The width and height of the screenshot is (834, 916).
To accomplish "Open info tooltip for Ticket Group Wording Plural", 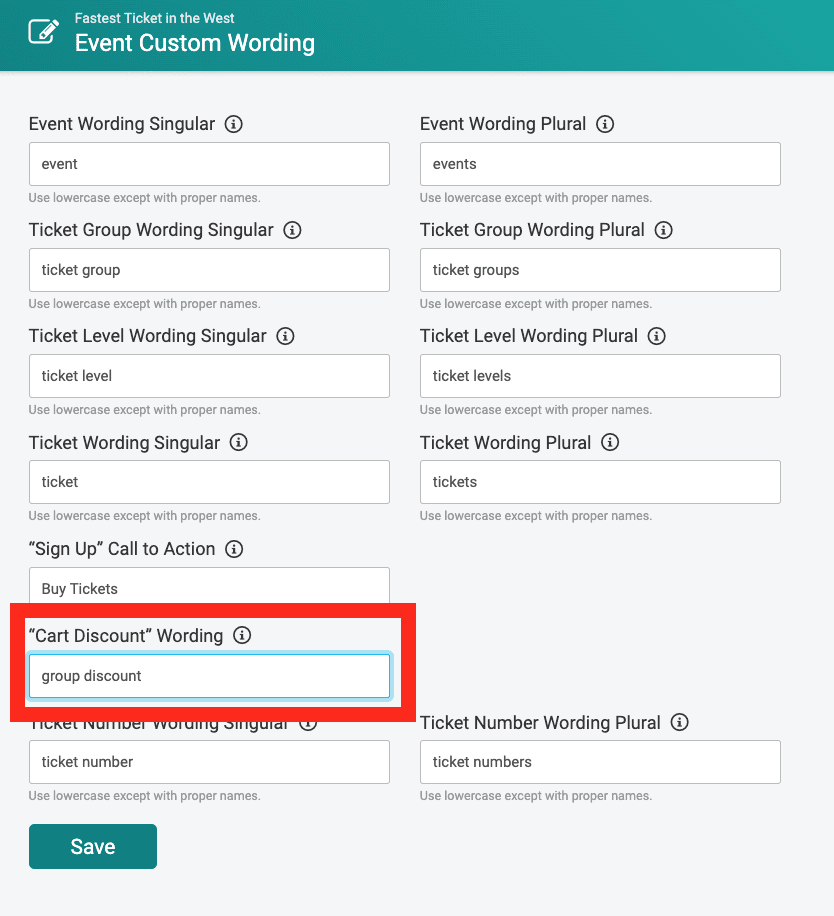I will pyautogui.click(x=663, y=230).
